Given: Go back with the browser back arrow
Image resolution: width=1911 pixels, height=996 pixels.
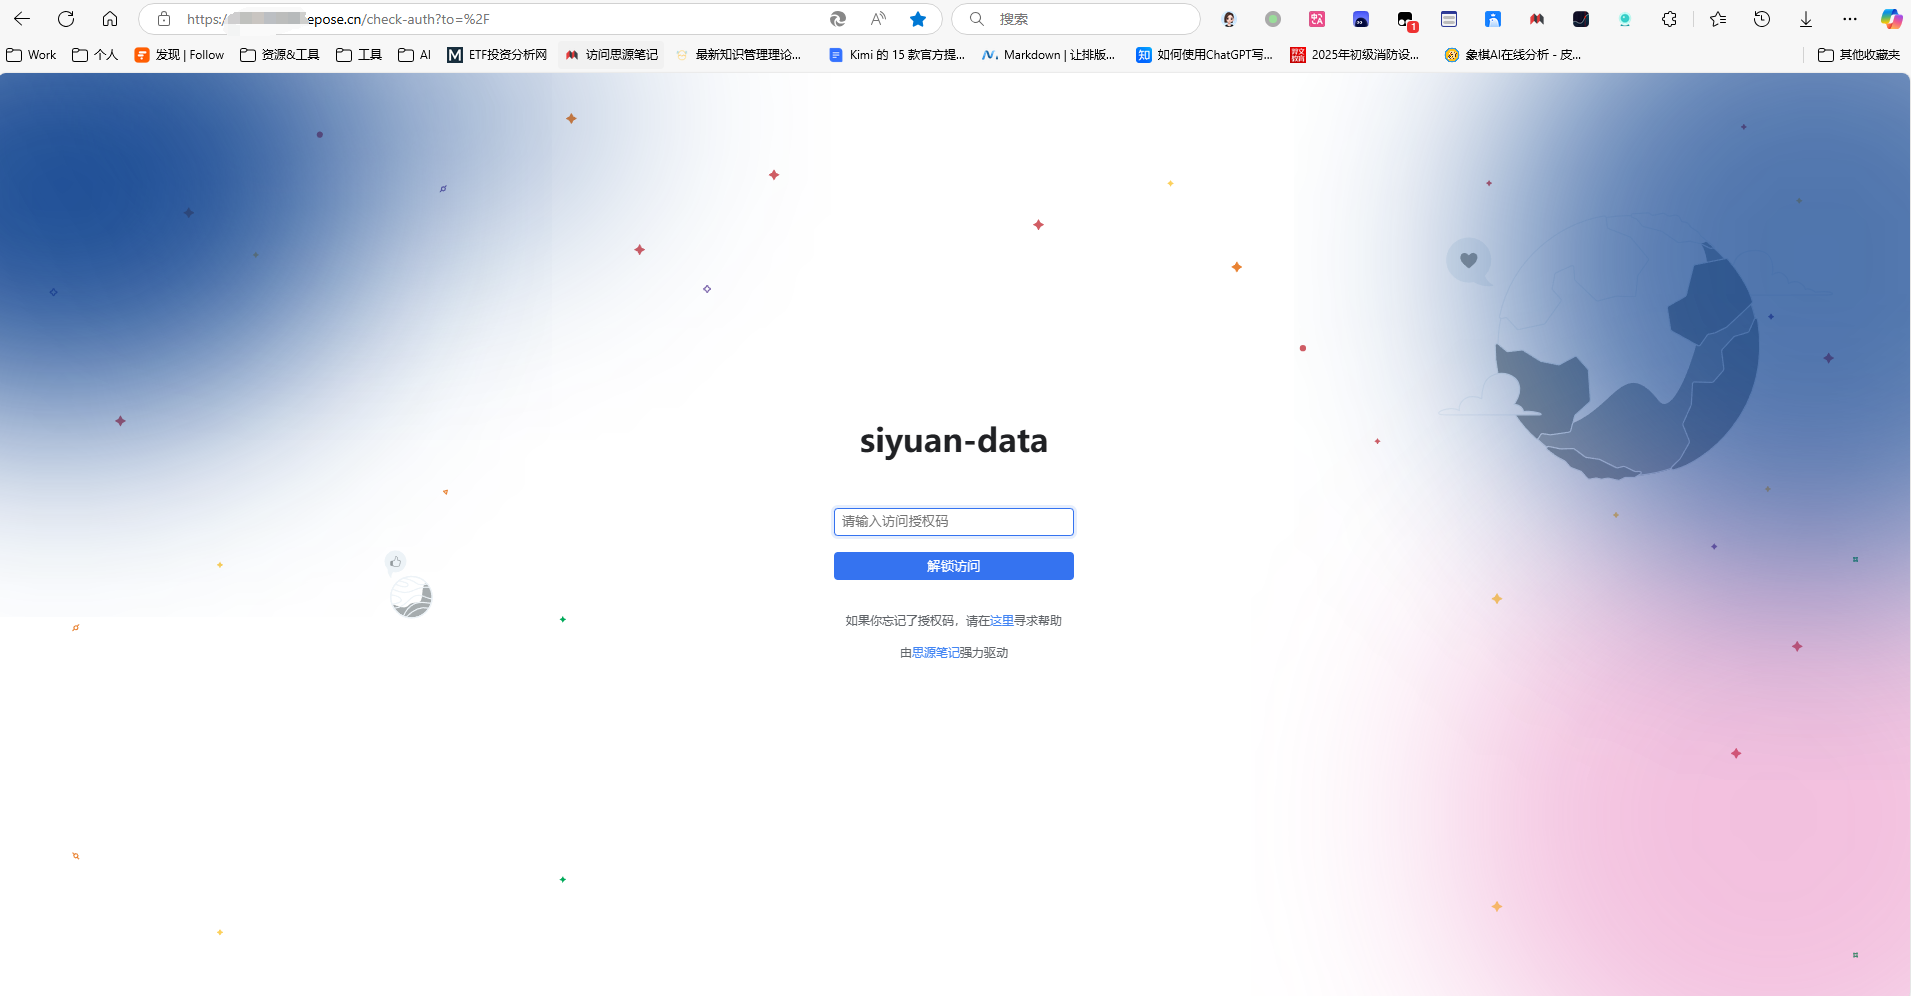Looking at the screenshot, I should click(22, 19).
